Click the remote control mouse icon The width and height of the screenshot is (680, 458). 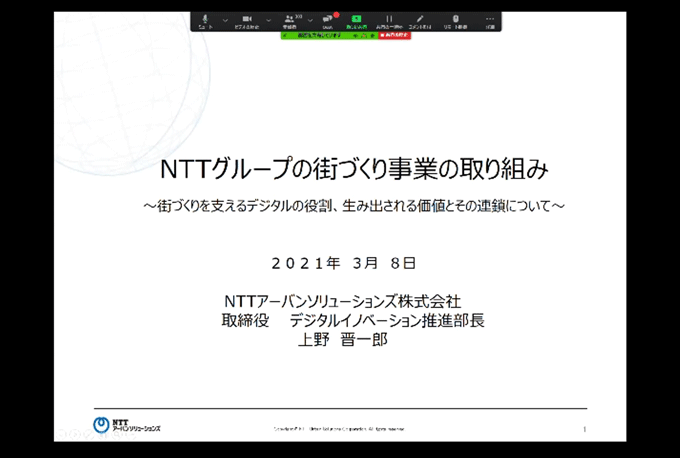(x=455, y=21)
